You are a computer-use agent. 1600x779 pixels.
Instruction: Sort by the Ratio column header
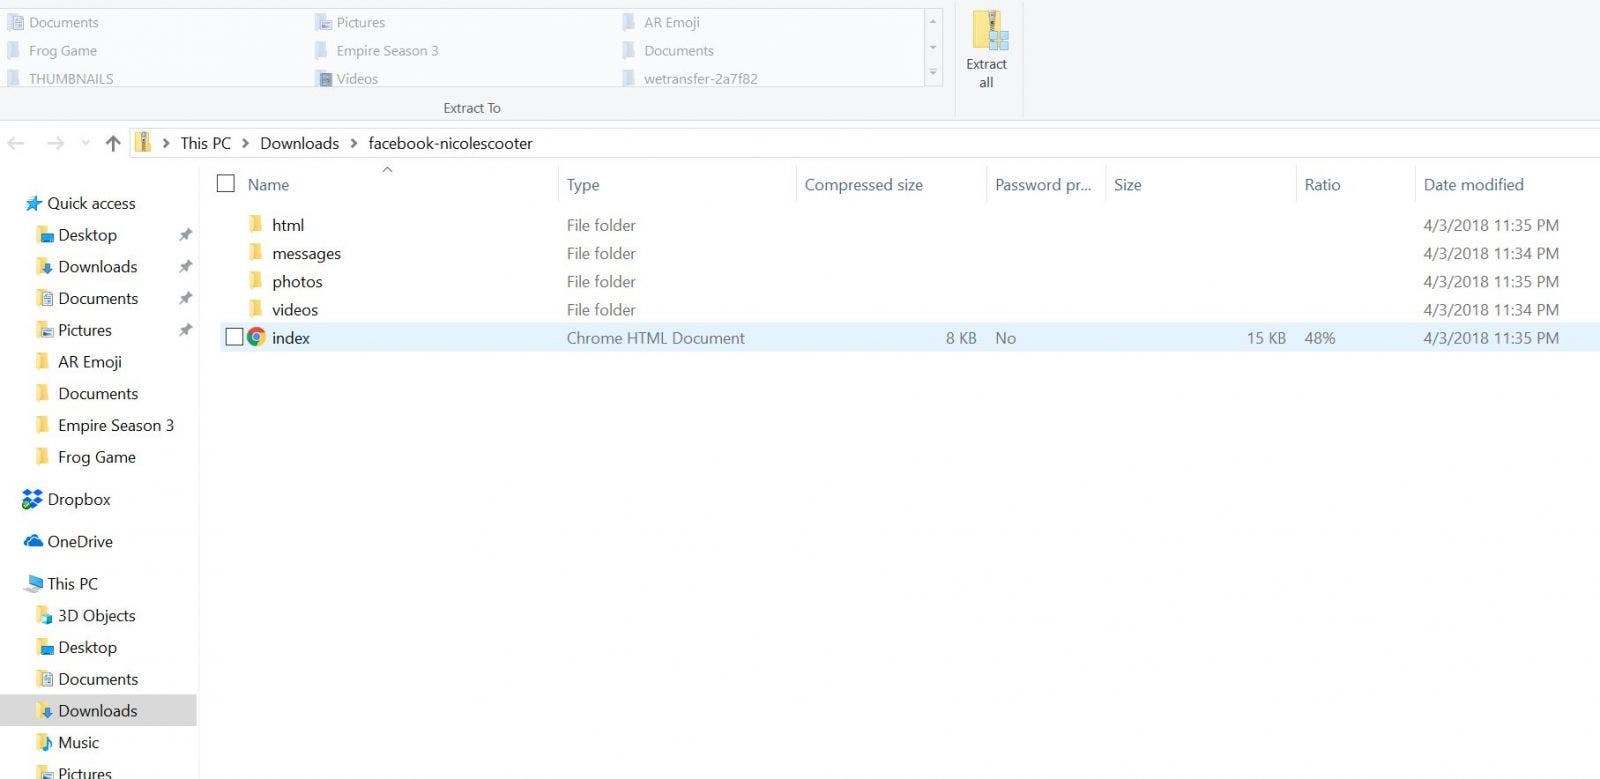pyautogui.click(x=1322, y=185)
